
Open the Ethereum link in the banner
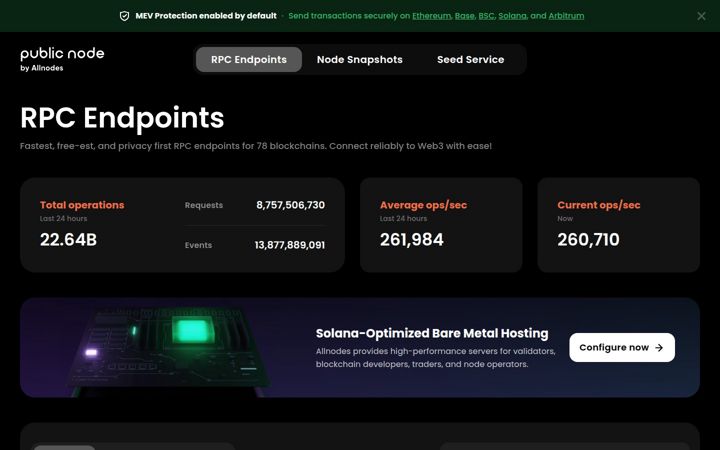click(431, 16)
